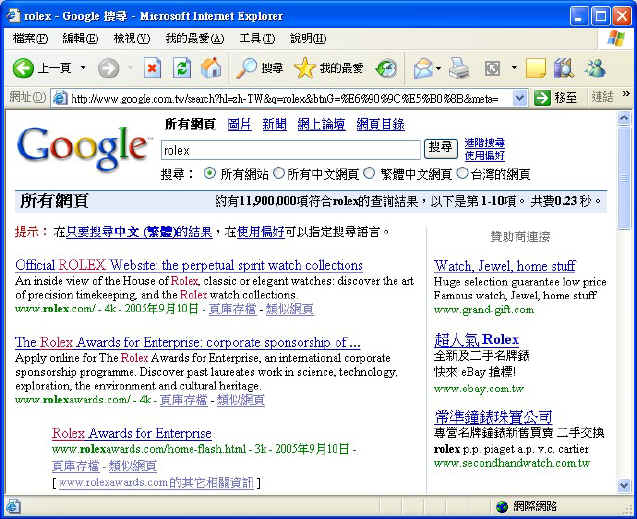637x519 pixels.
Task: Select 所有中文網頁 radio button
Action: (x=279, y=173)
